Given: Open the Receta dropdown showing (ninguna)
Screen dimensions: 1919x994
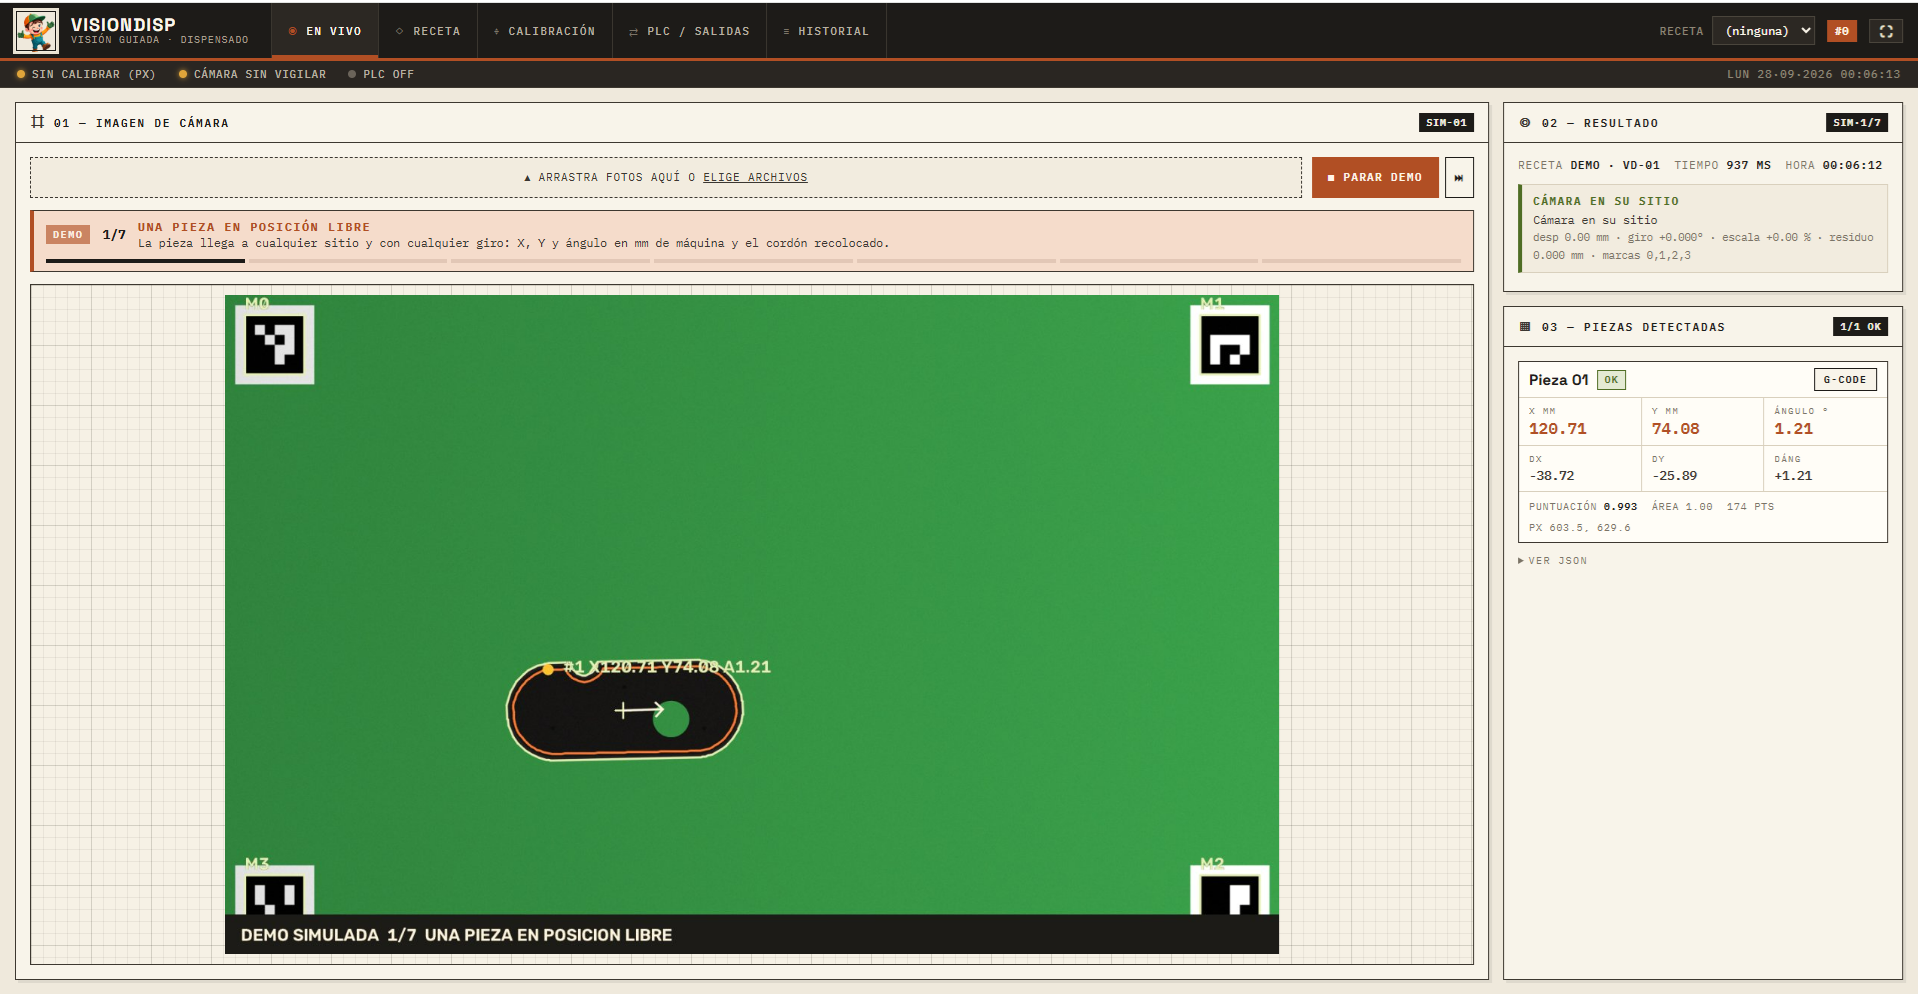Looking at the screenshot, I should (1763, 31).
